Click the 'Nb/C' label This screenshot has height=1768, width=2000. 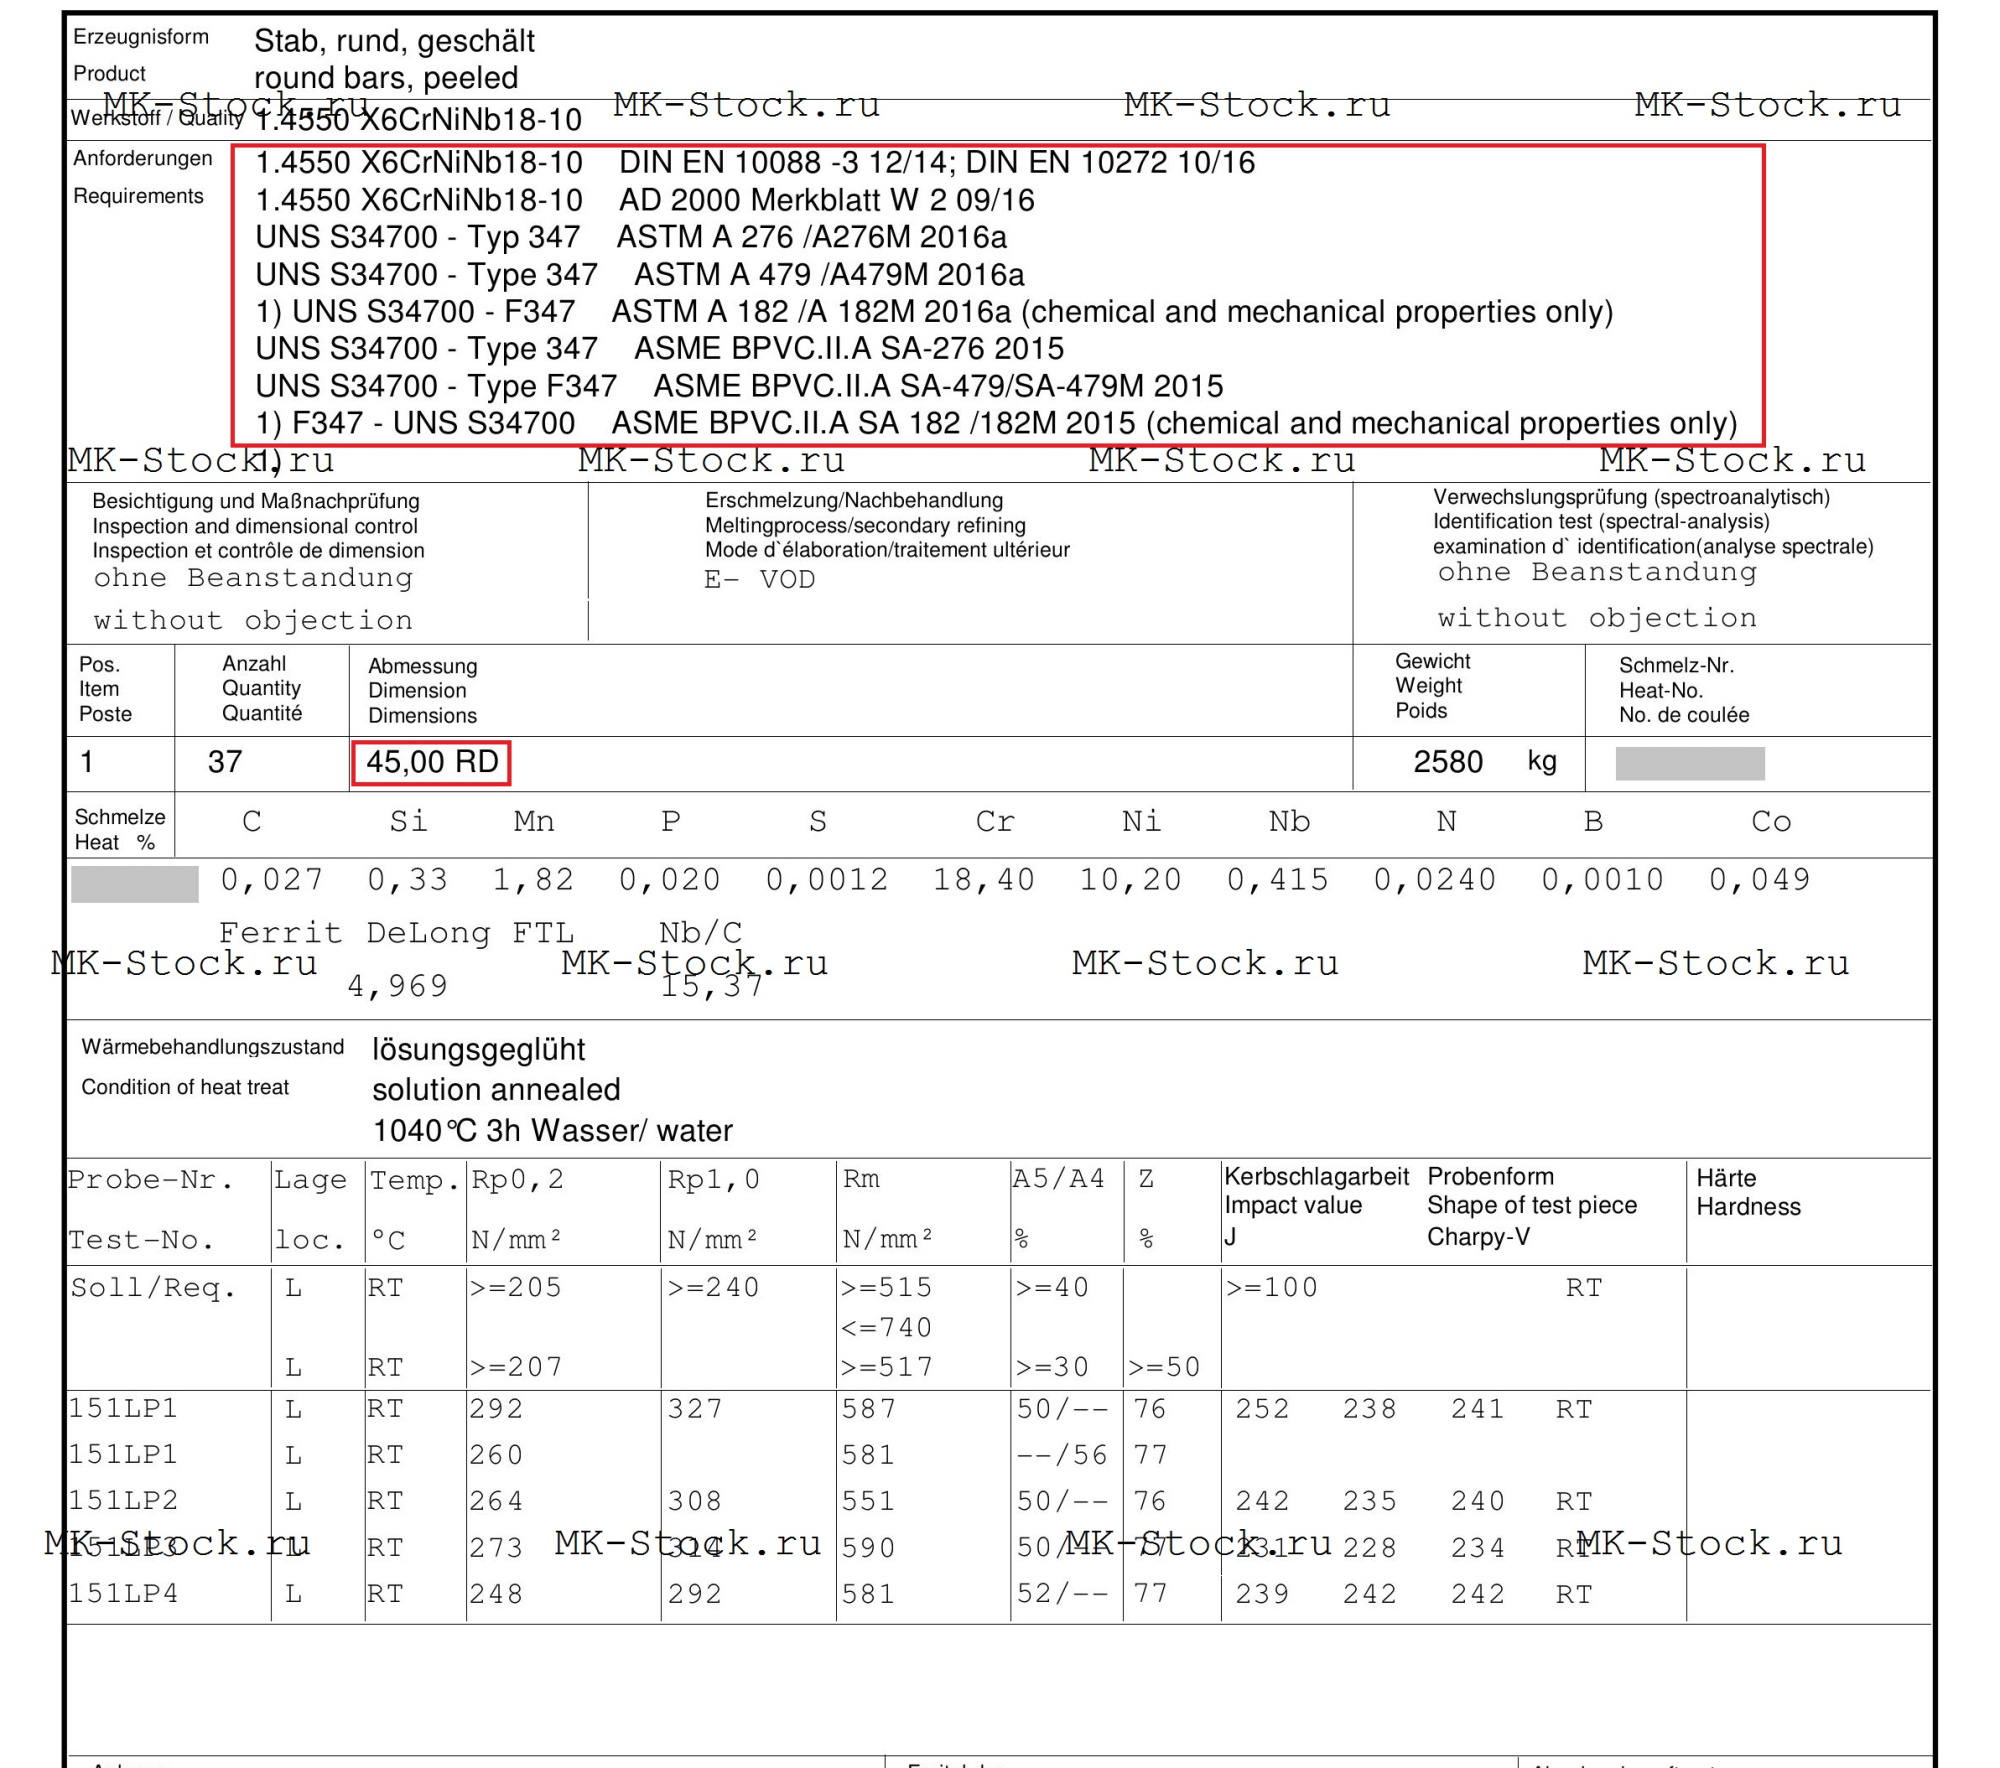(x=701, y=933)
